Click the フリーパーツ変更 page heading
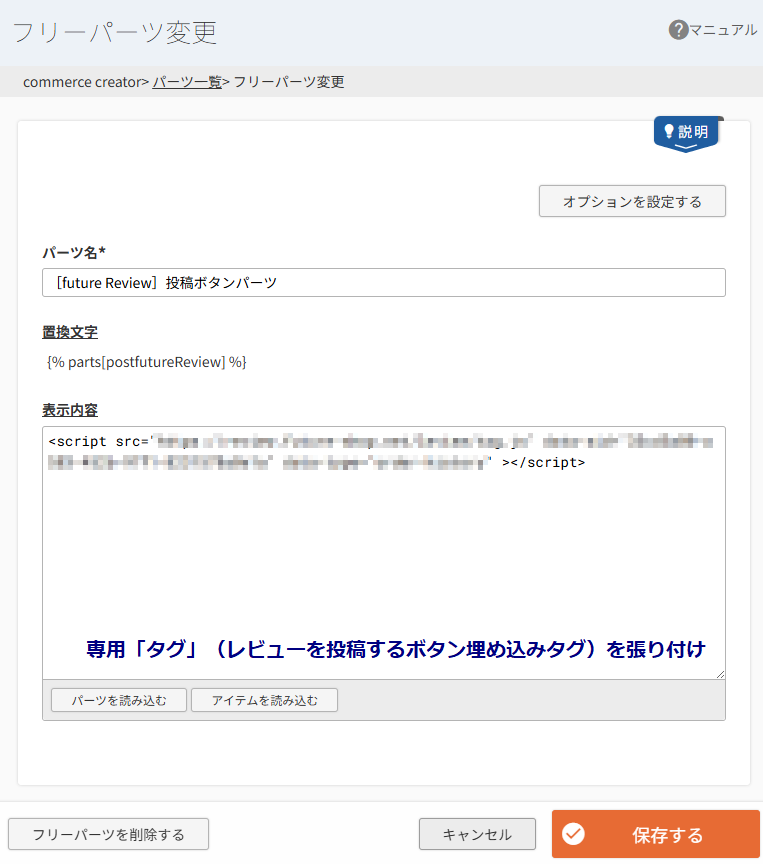Image resolution: width=763 pixels, height=864 pixels. [x=114, y=32]
